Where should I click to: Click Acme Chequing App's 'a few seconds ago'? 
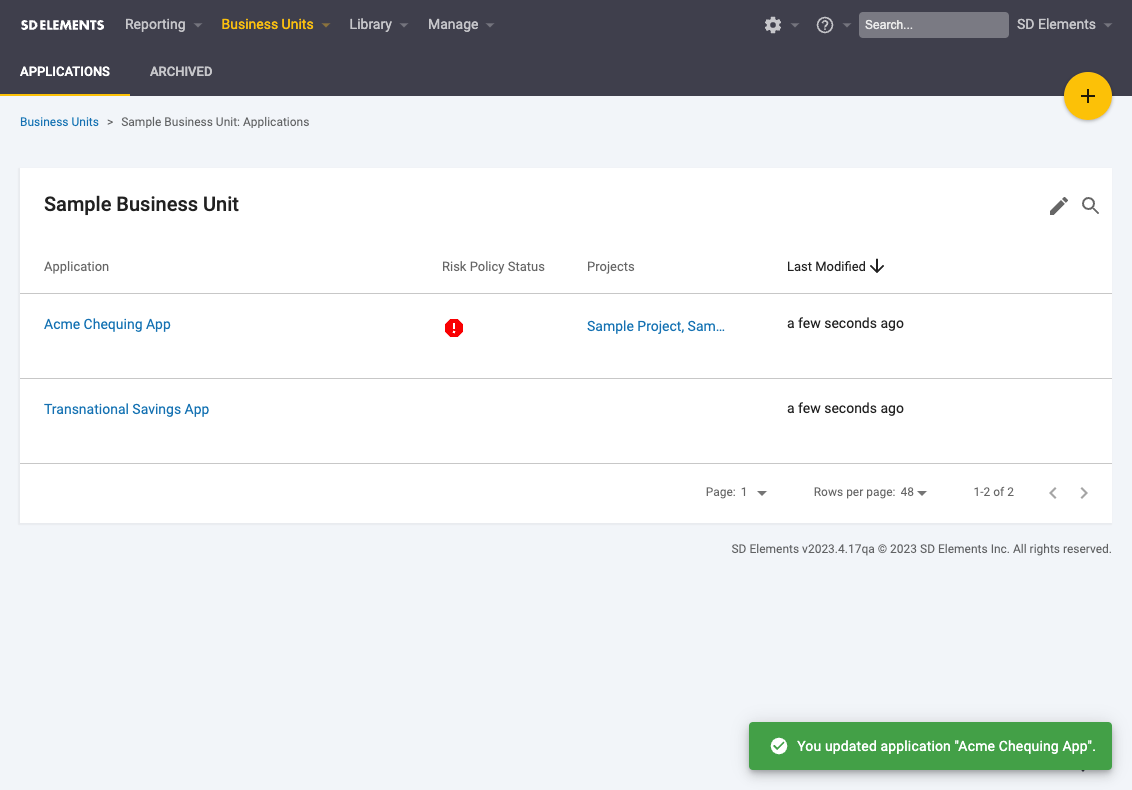[845, 324]
